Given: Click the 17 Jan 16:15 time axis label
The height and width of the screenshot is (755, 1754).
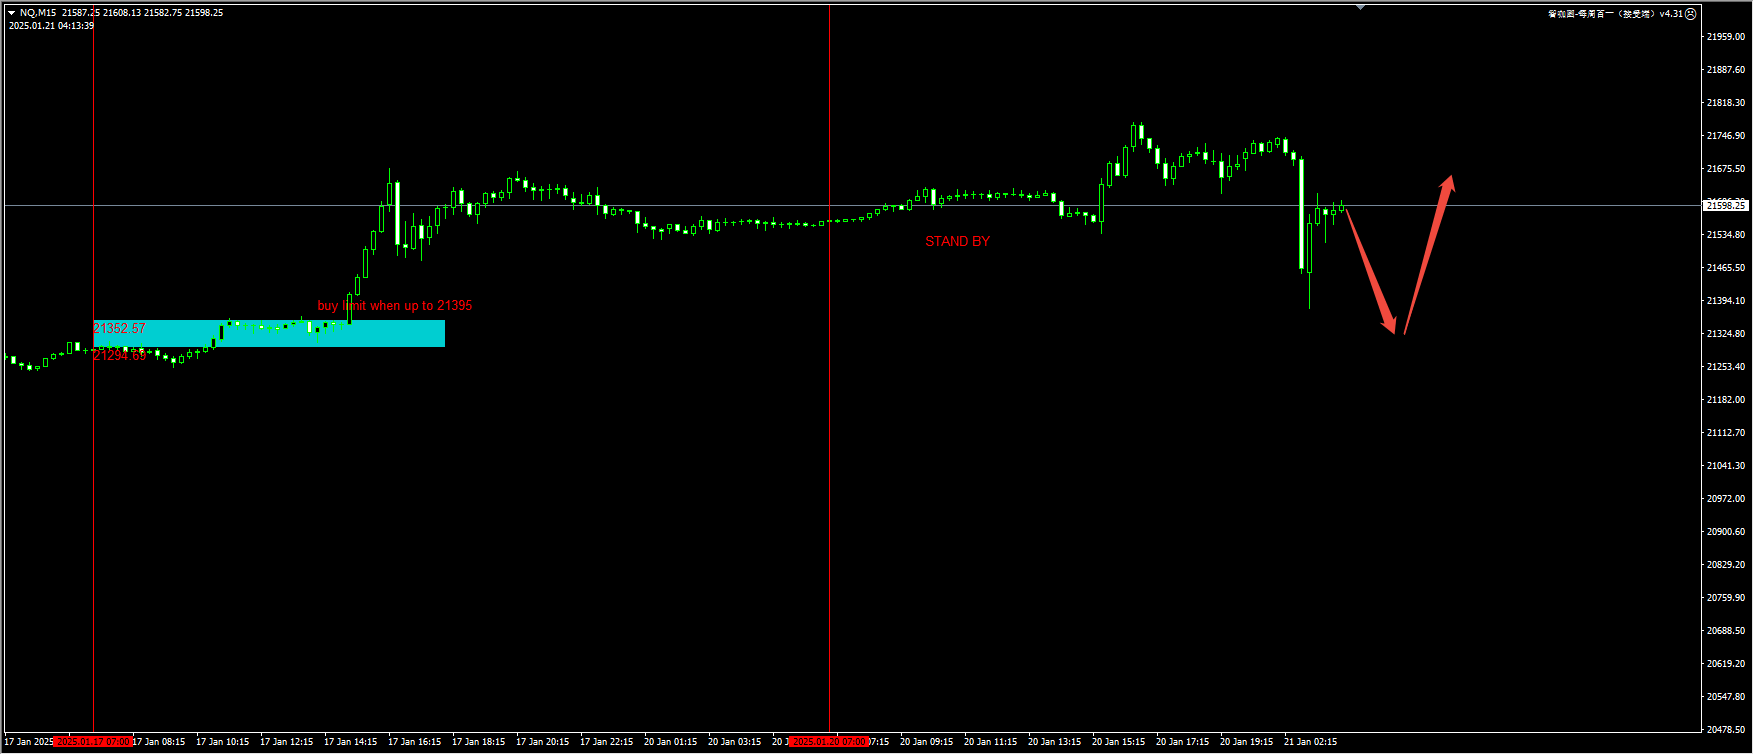Looking at the screenshot, I should 414,742.
